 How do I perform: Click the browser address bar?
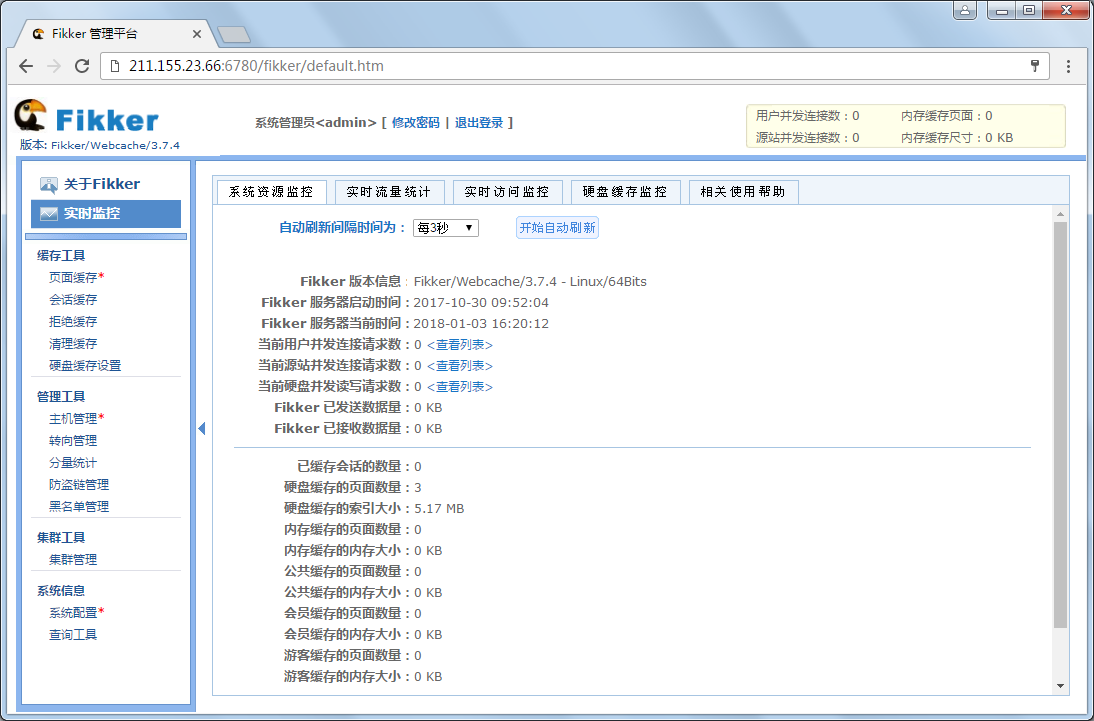point(575,66)
